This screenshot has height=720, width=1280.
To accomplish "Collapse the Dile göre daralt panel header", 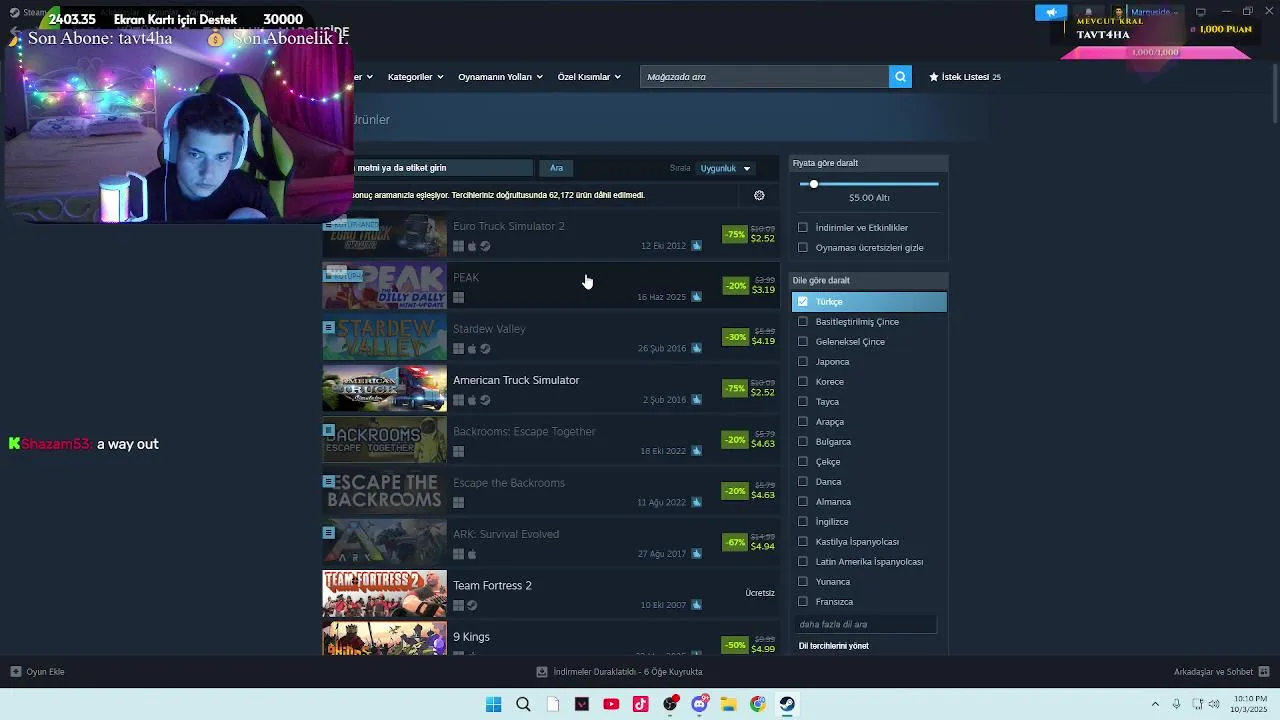I will tap(868, 281).
